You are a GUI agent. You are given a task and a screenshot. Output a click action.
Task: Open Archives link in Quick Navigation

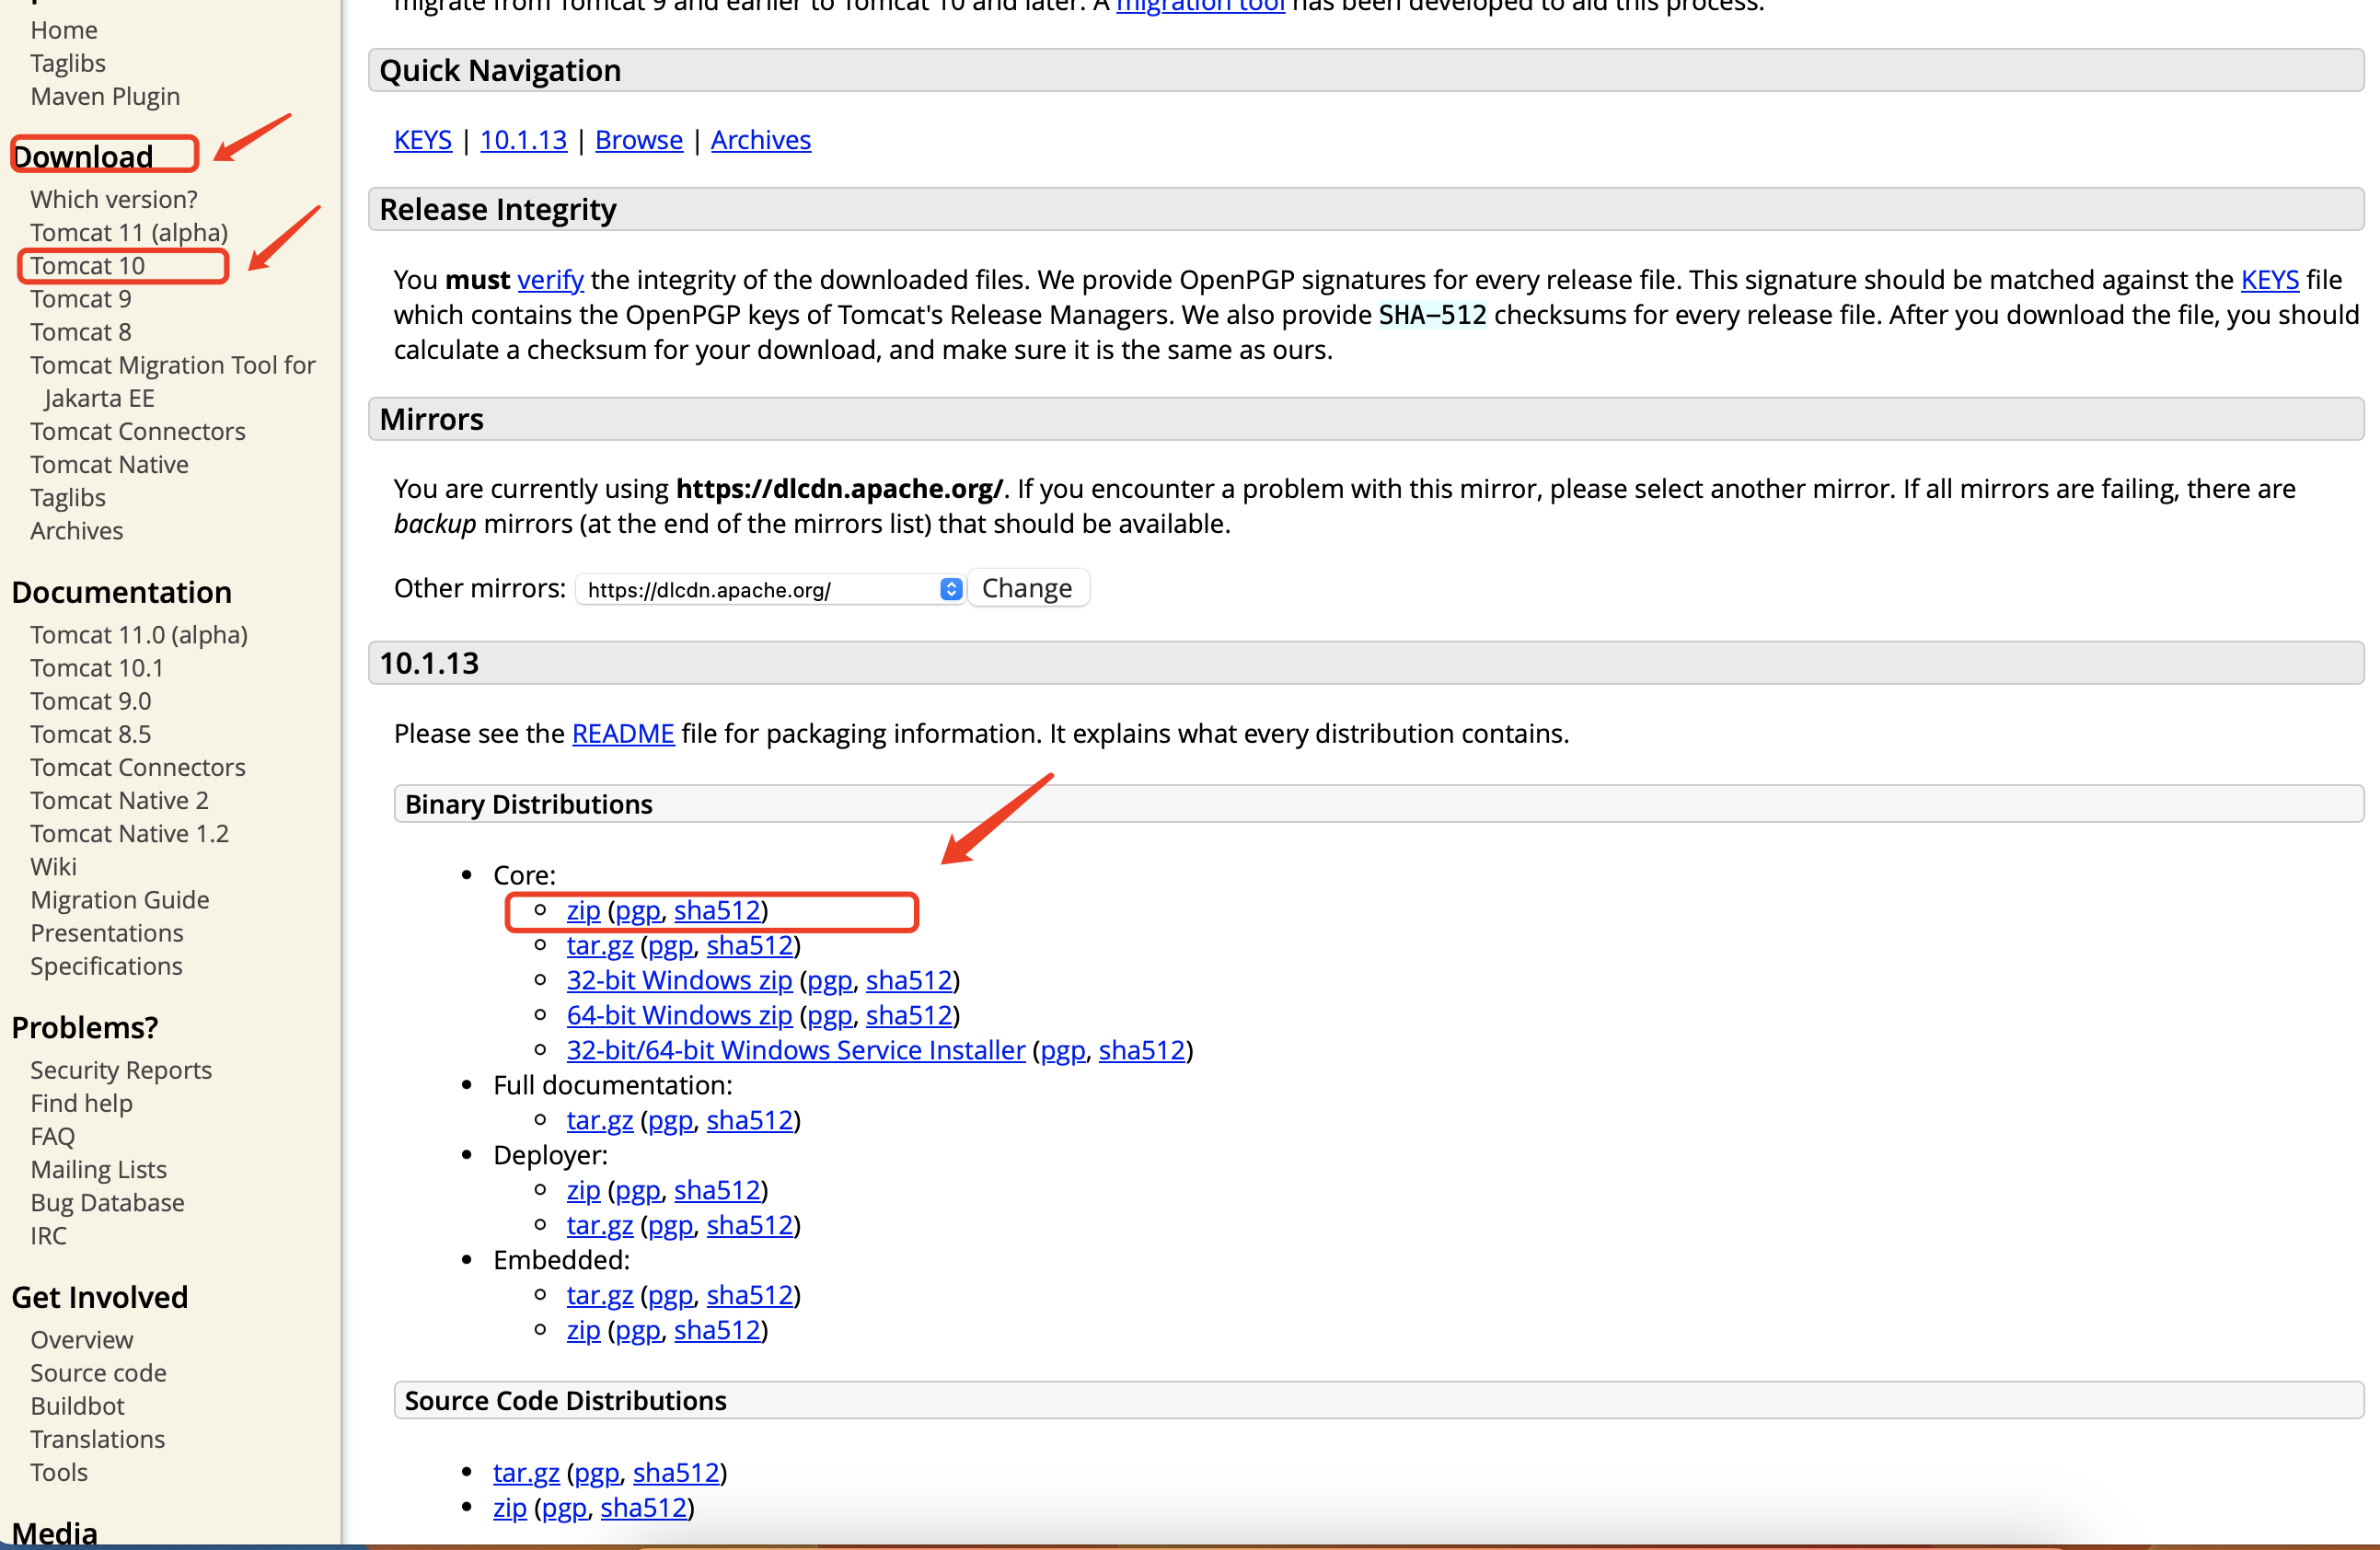pos(761,140)
